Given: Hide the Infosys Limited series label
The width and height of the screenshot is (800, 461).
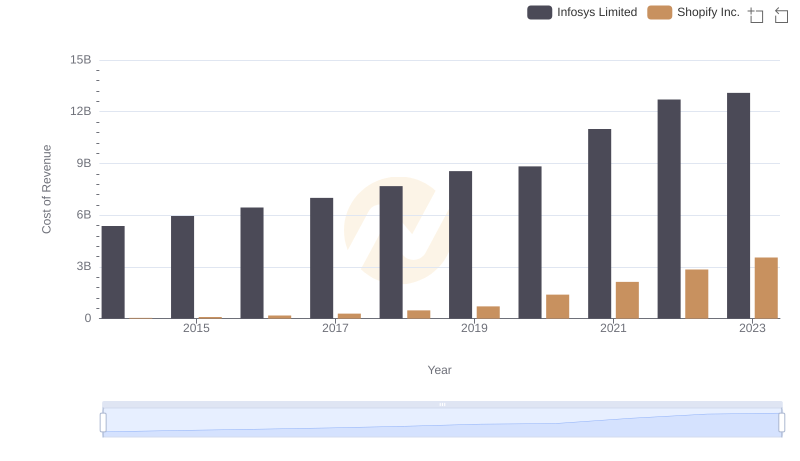Looking at the screenshot, I should point(597,12).
